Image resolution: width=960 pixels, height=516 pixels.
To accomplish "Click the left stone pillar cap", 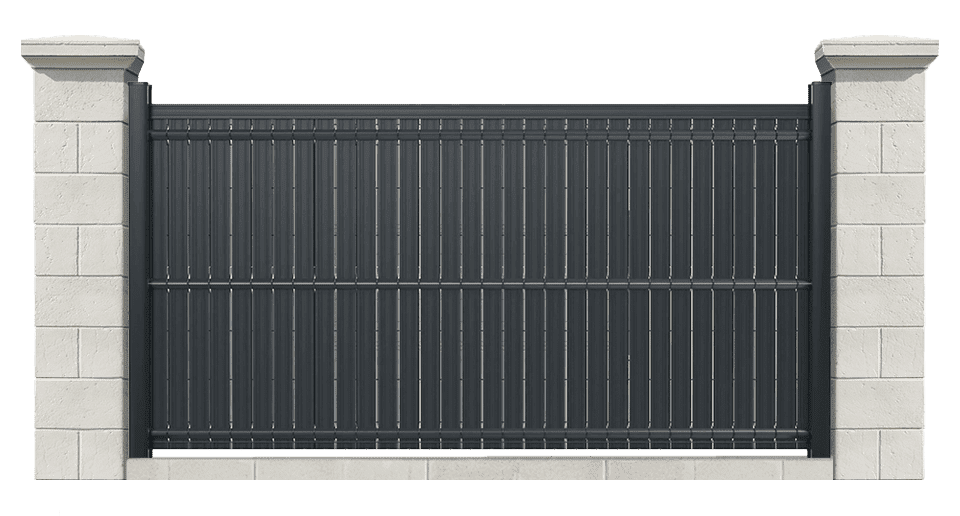I will point(82,57).
